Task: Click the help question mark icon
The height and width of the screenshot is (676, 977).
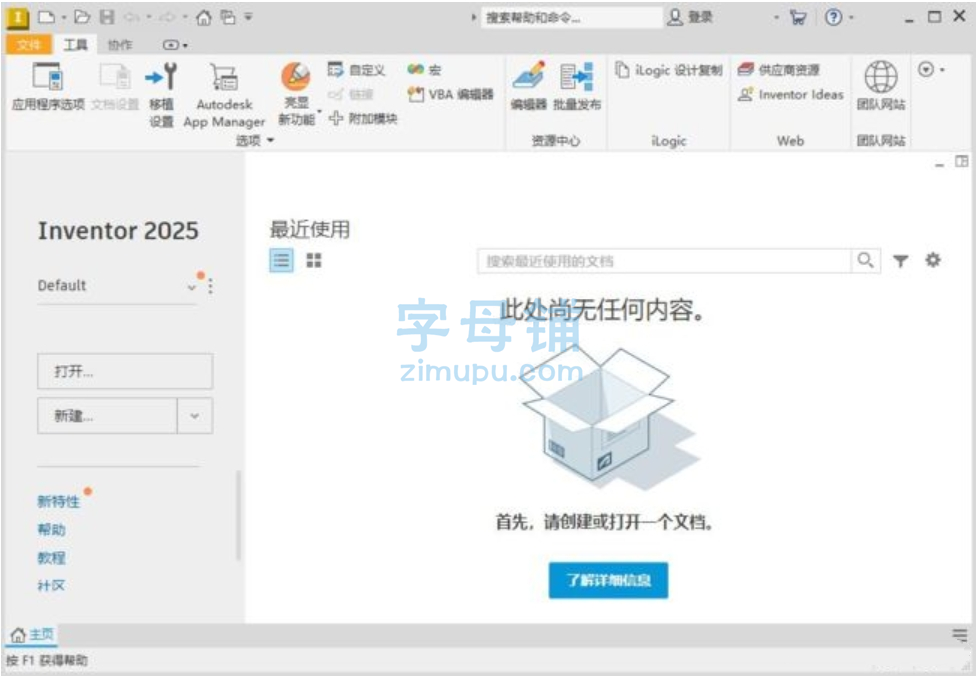Action: 833,17
